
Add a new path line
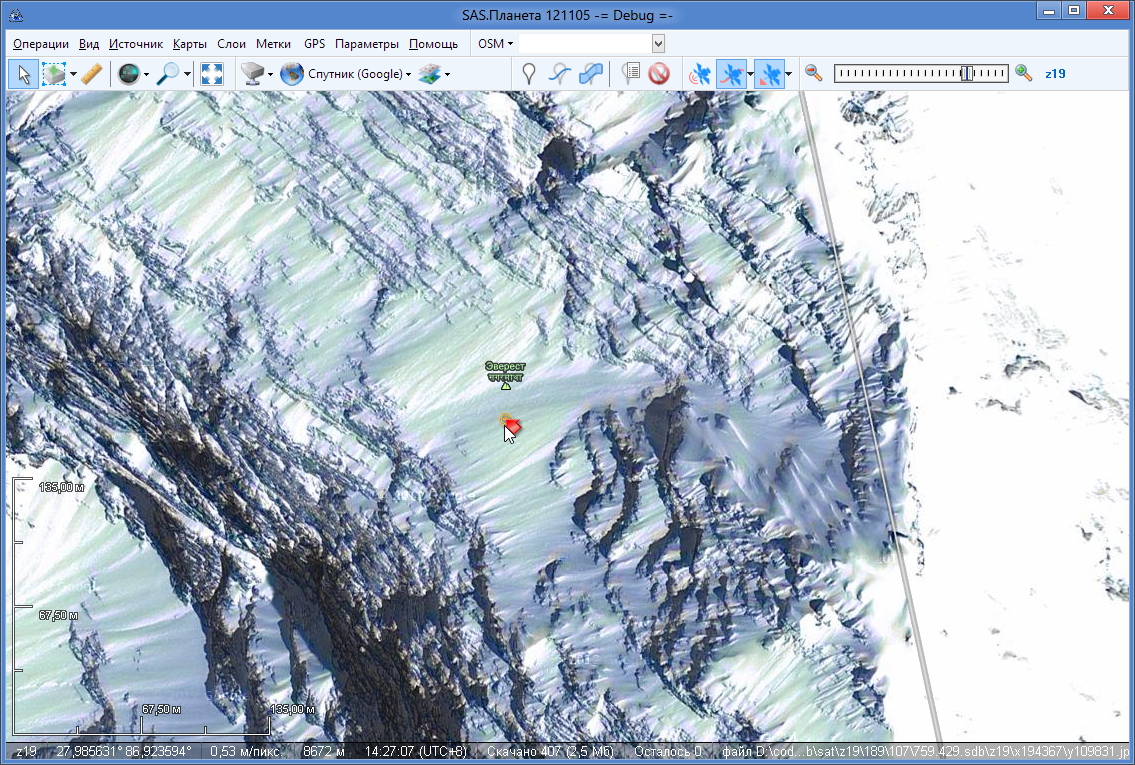[x=560, y=73]
